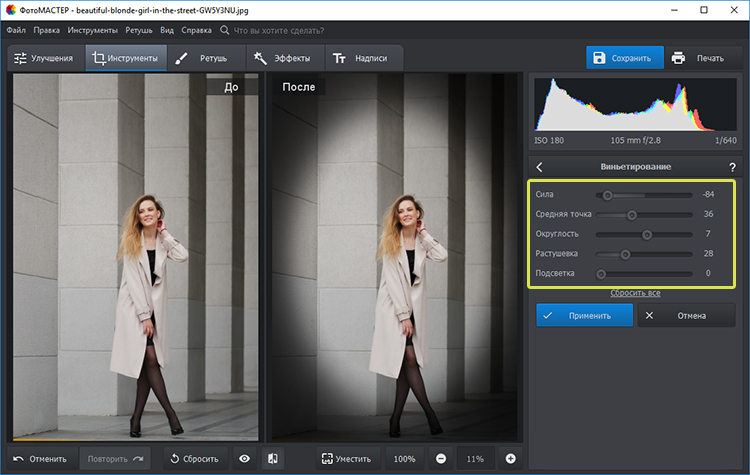Click the search magnifier icon in menu bar
The width and height of the screenshot is (750, 475).
[x=225, y=30]
